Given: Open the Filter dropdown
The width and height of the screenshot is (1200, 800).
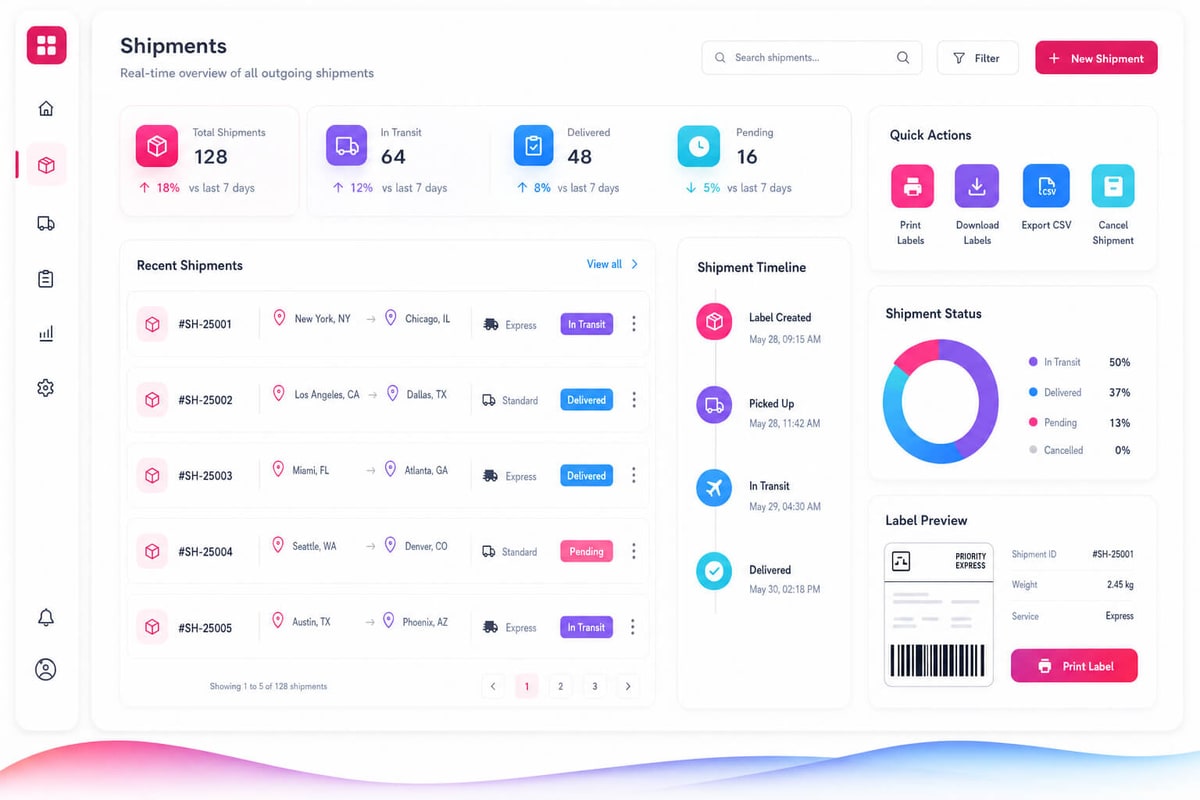Looking at the screenshot, I should pyautogui.click(x=977, y=58).
